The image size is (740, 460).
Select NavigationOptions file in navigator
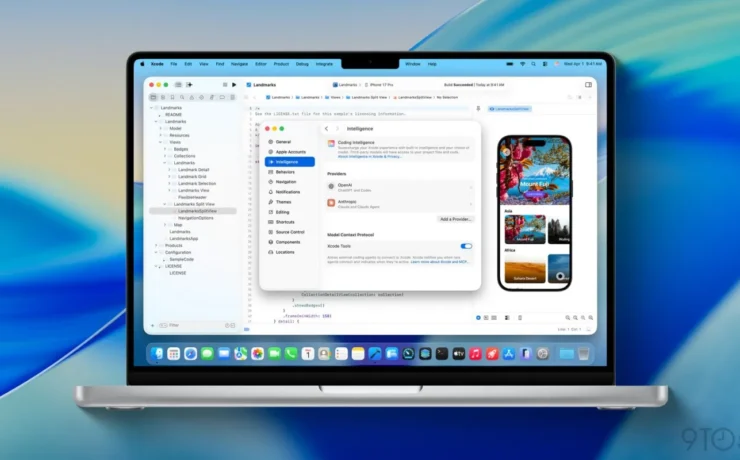(195, 218)
